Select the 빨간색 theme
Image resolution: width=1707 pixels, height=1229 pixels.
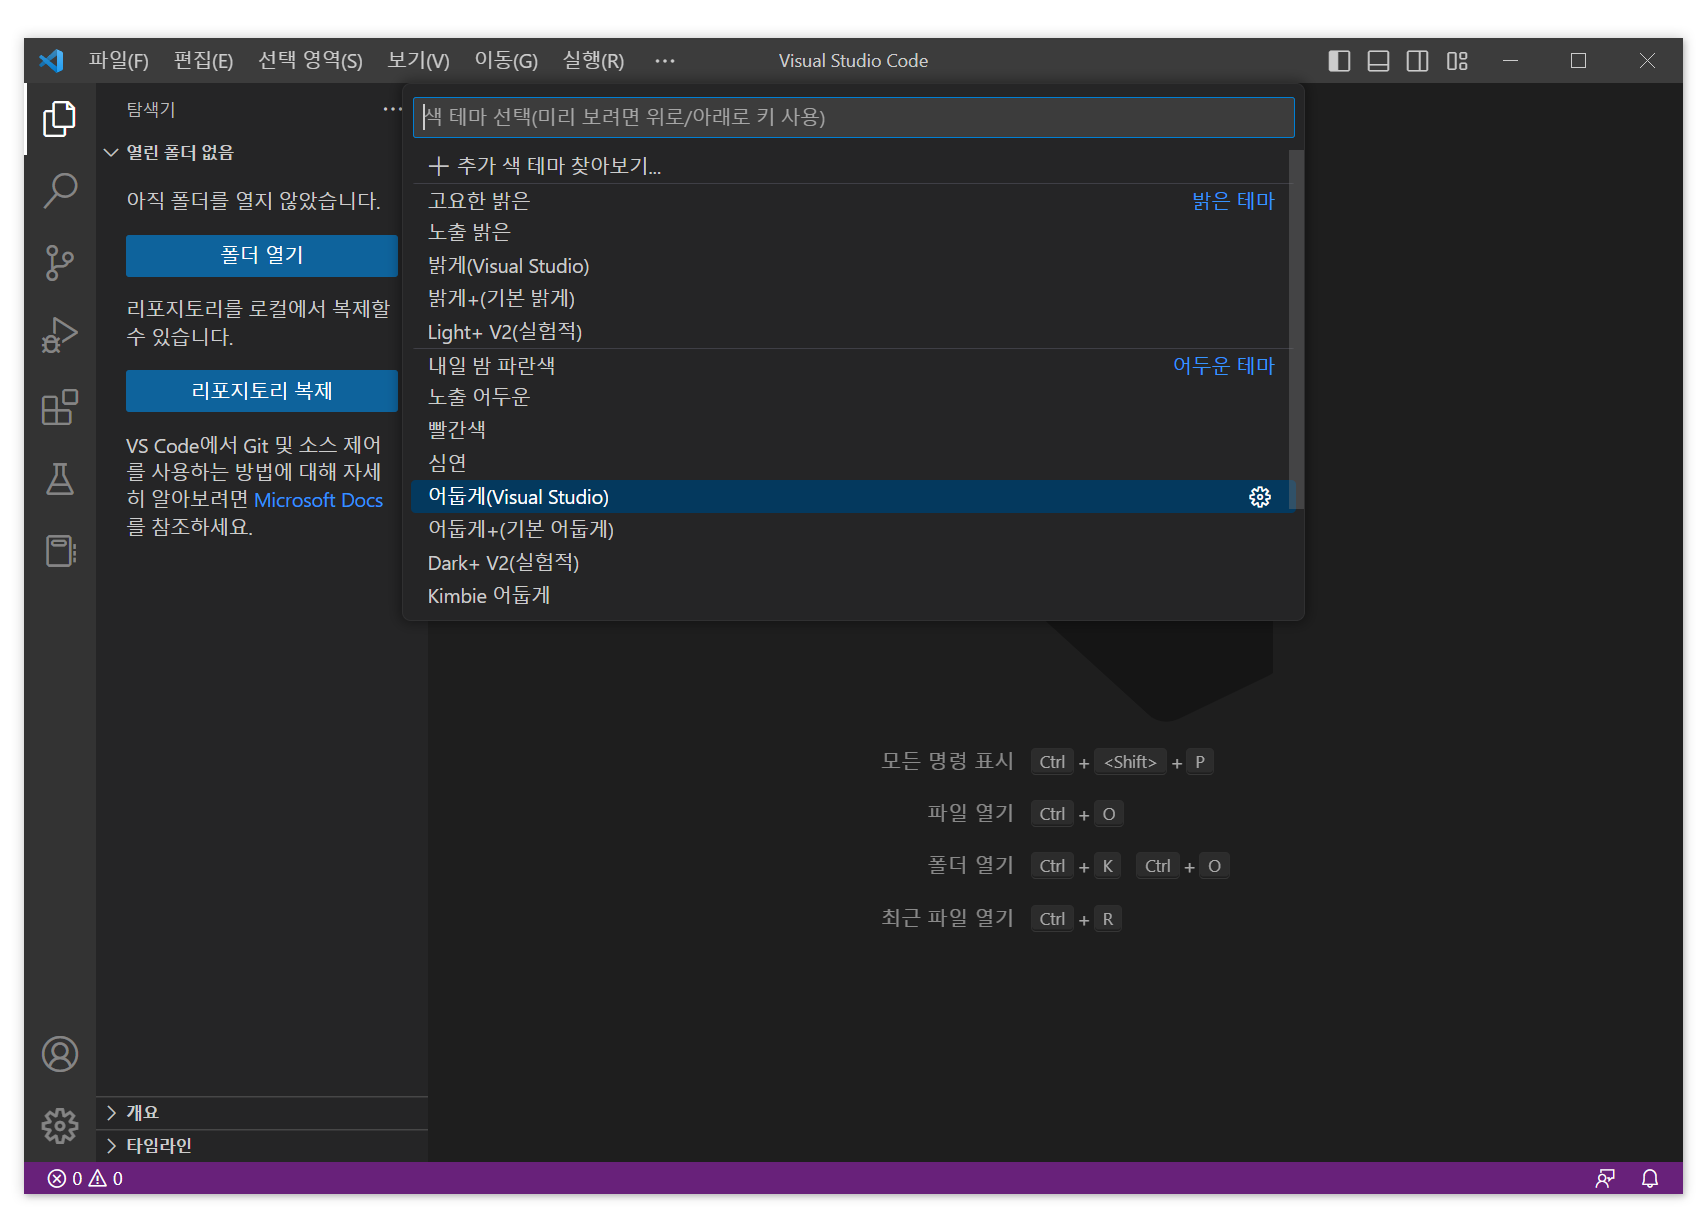click(x=851, y=430)
